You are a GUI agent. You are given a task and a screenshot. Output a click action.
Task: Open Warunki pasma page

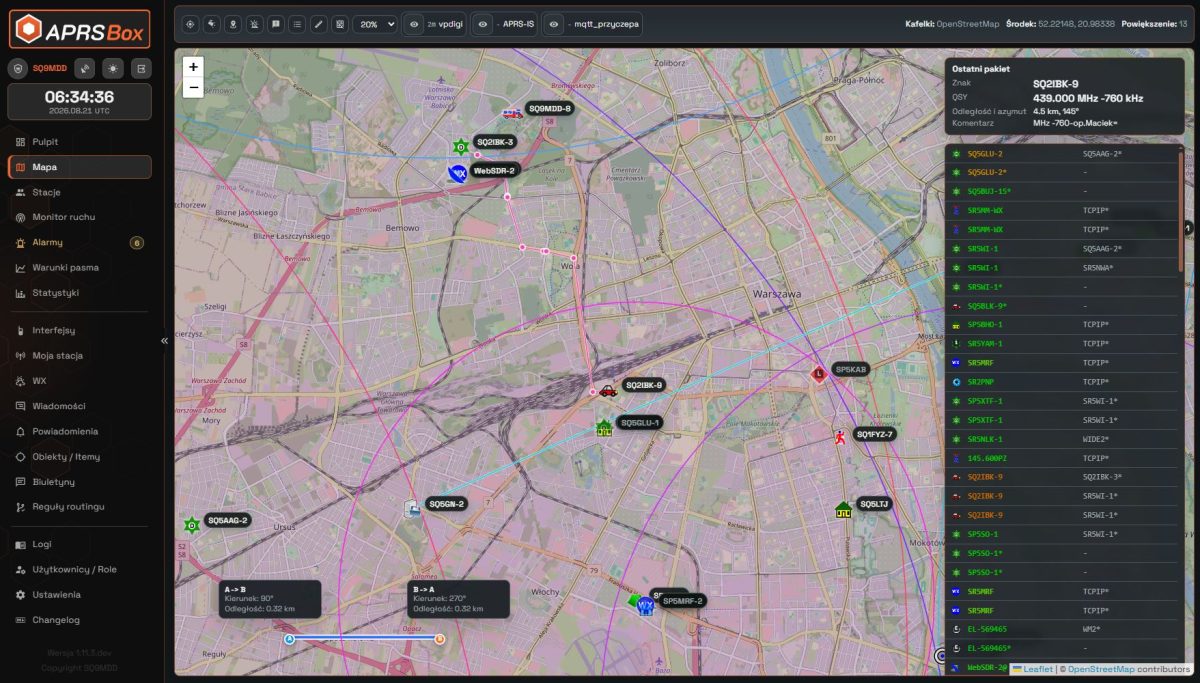coord(80,268)
